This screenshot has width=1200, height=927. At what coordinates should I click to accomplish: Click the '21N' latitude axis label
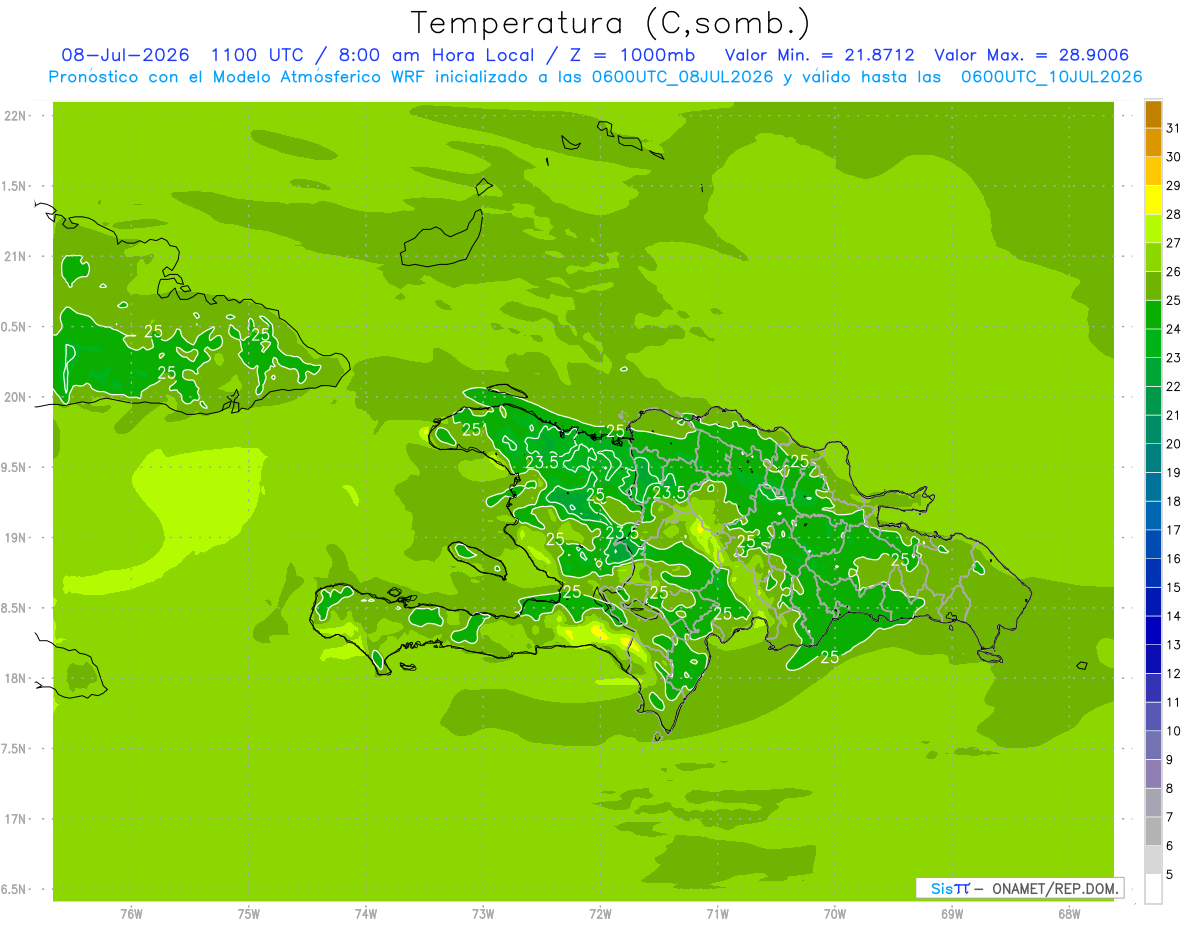click(x=16, y=257)
